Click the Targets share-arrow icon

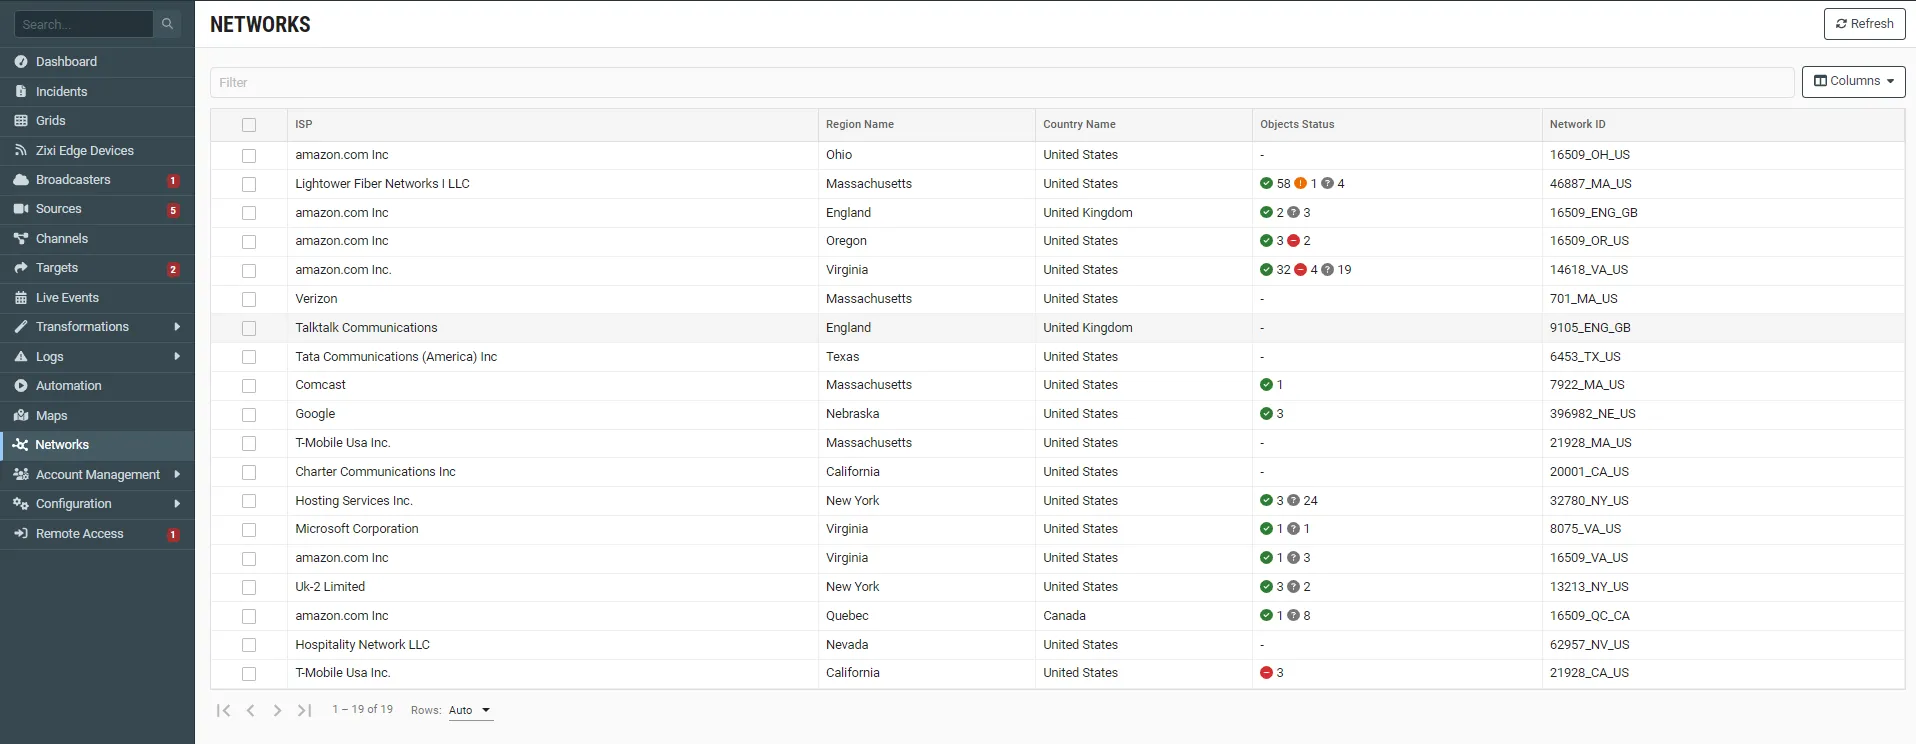click(21, 268)
